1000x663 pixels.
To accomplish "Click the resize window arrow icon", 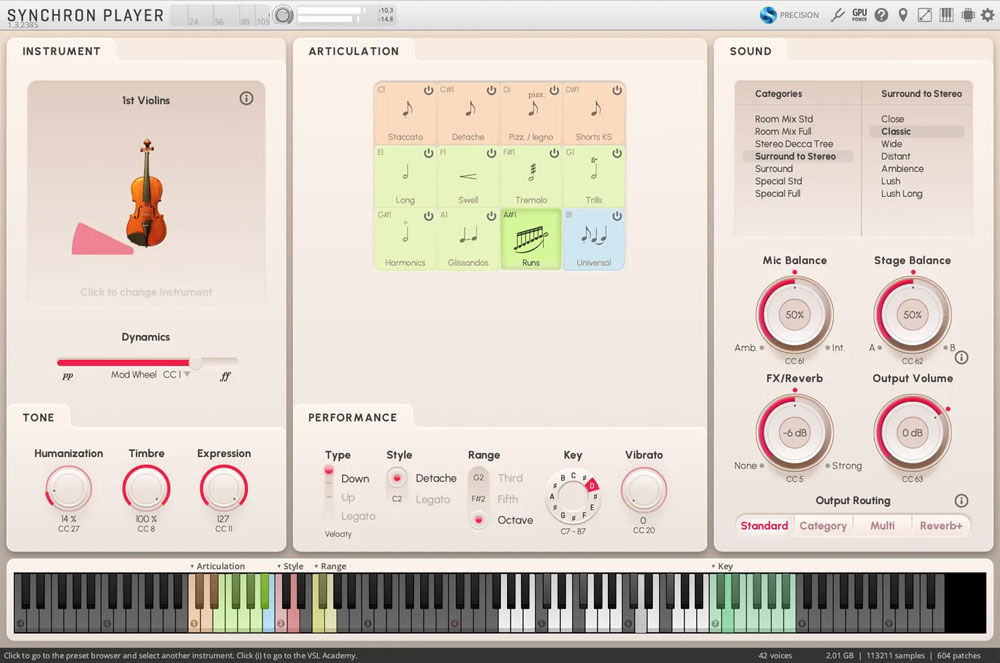I will coord(924,15).
